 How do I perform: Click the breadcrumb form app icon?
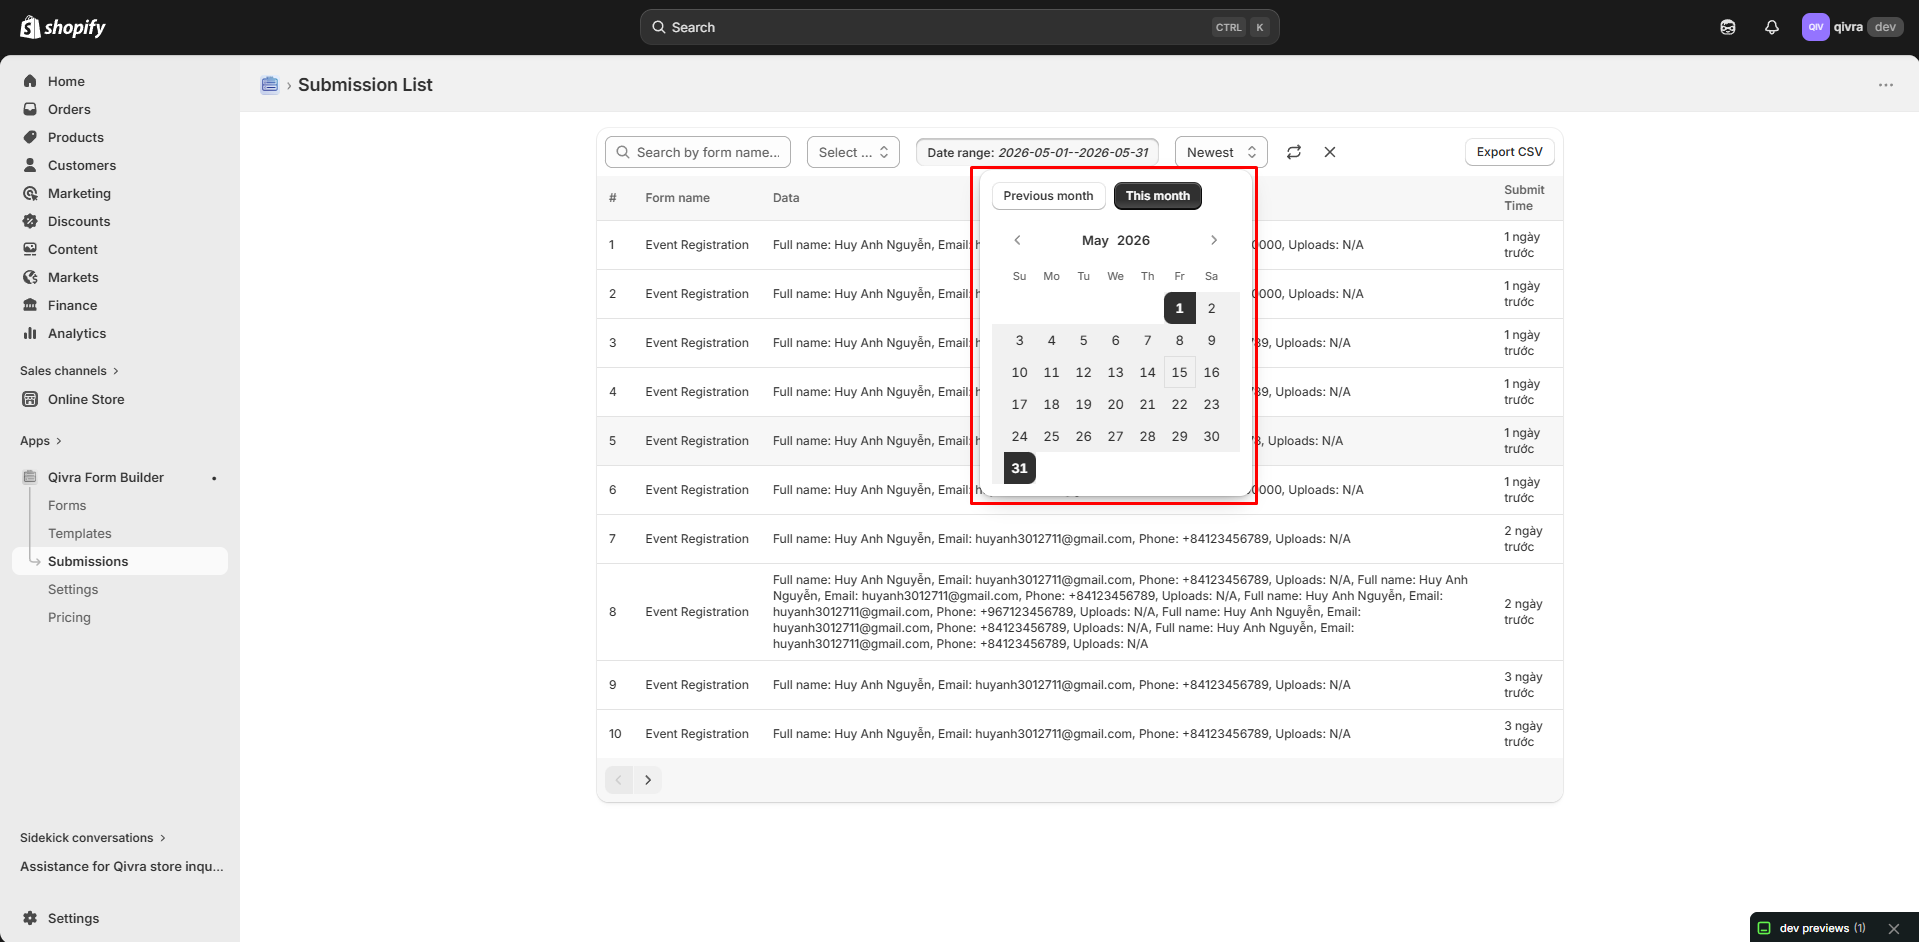point(269,85)
